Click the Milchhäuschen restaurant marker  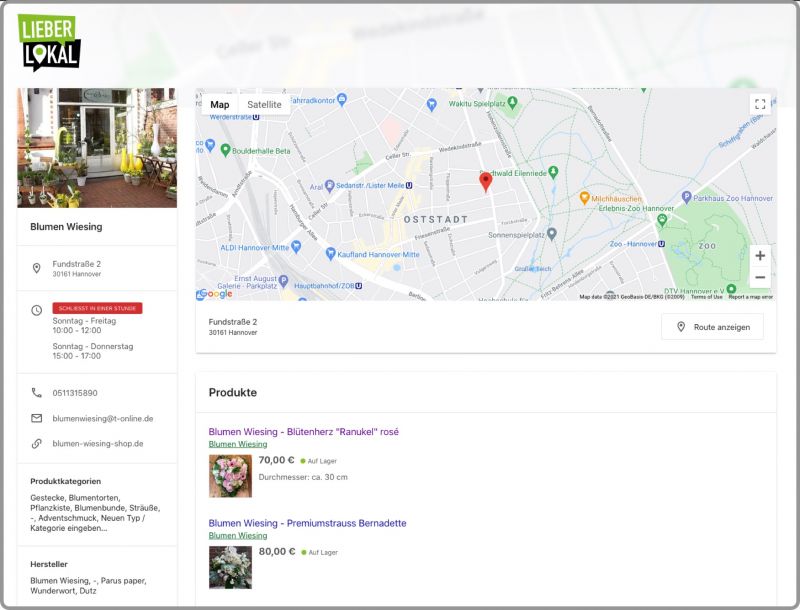(x=585, y=198)
